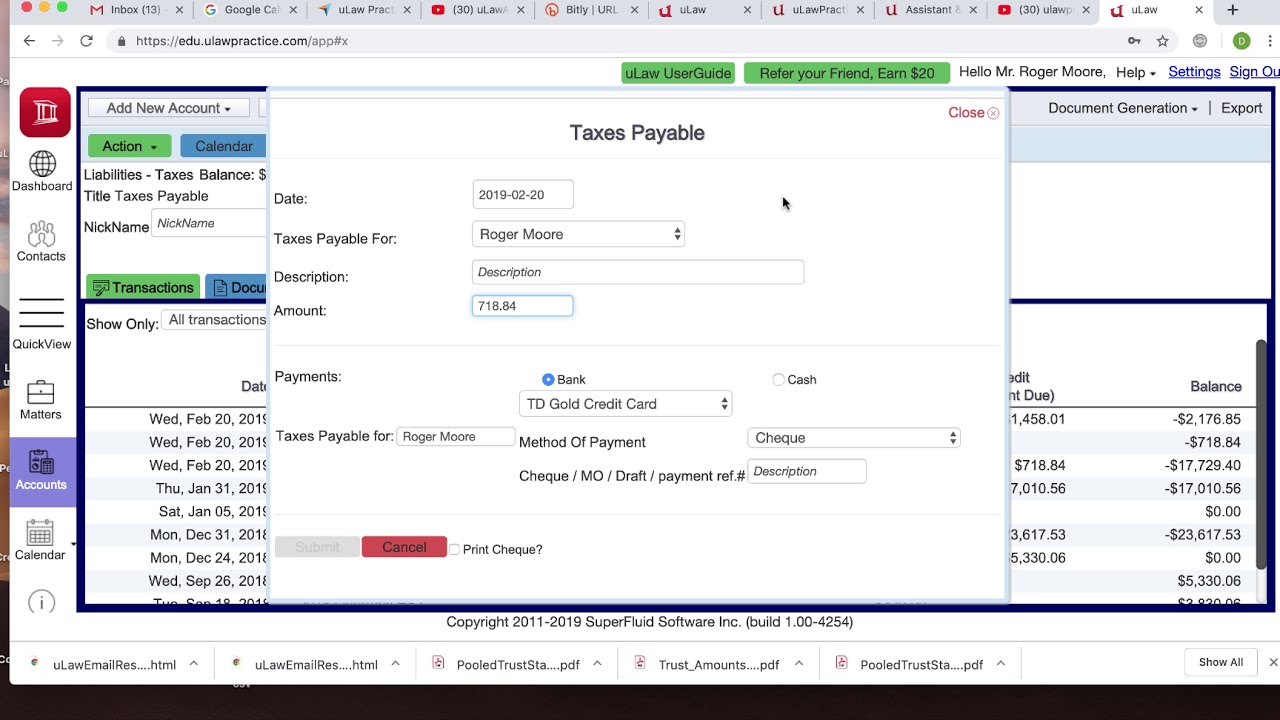Switch to the Bitly URL tab

click(x=590, y=10)
